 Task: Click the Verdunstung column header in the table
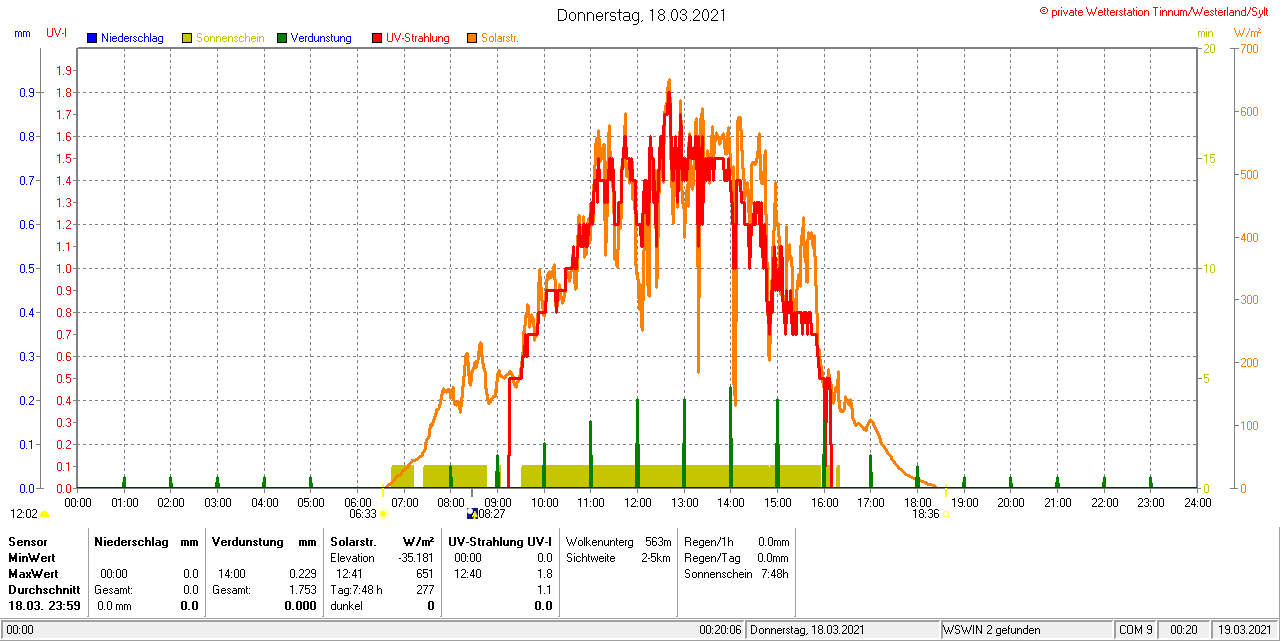[247, 541]
